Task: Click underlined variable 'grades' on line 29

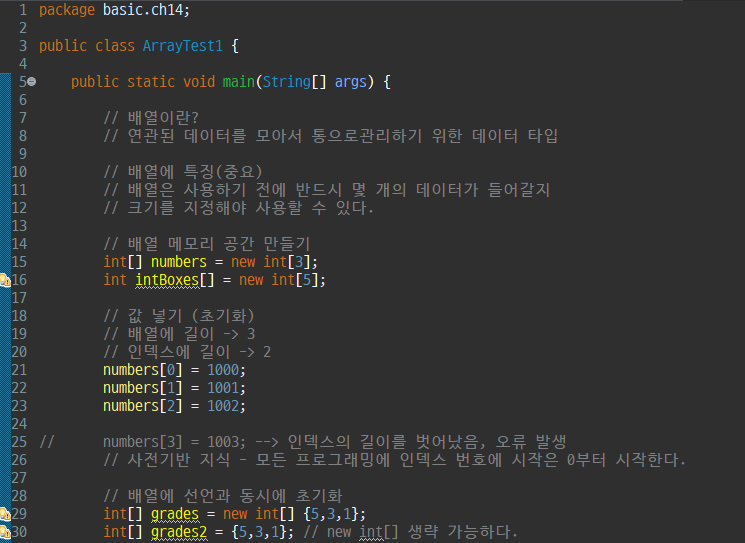Action: point(175,514)
